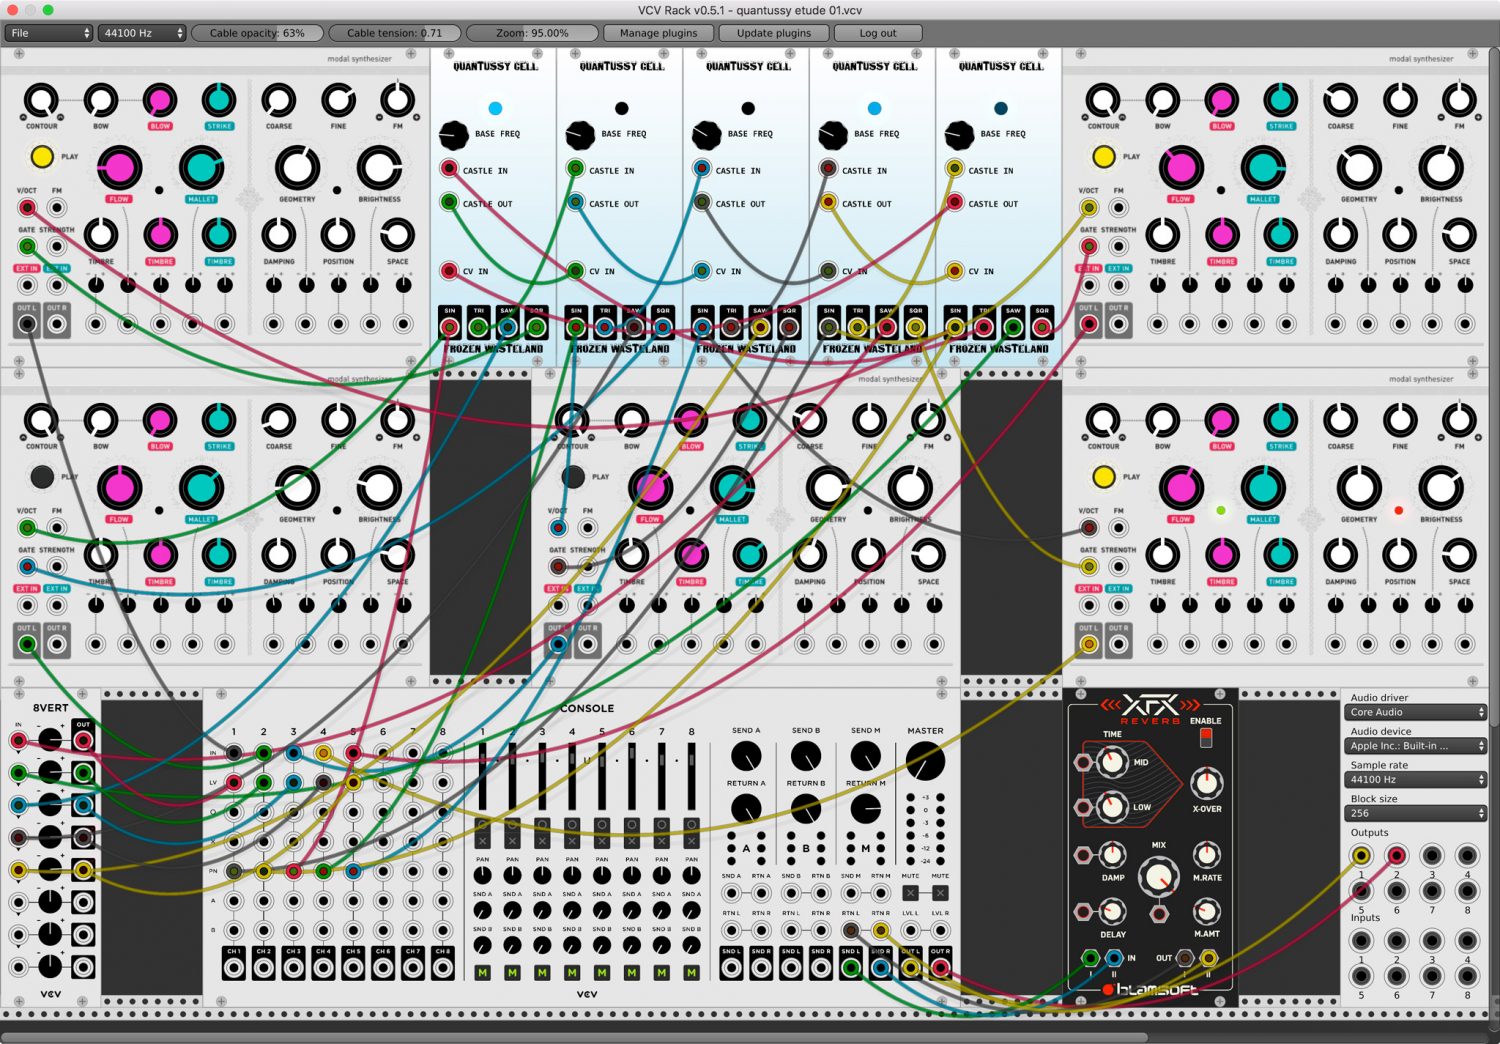Open the File menu in the toolbar
This screenshot has width=1500, height=1044.
(48, 33)
